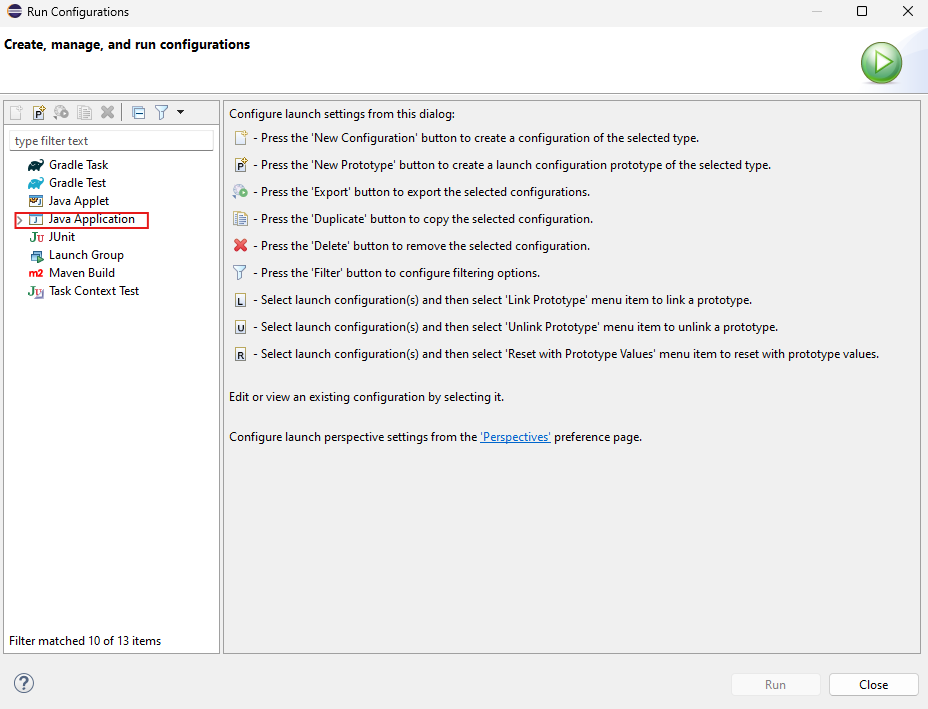The width and height of the screenshot is (928, 709).
Task: Click the Filter funnel toolbar icon
Action: (161, 113)
